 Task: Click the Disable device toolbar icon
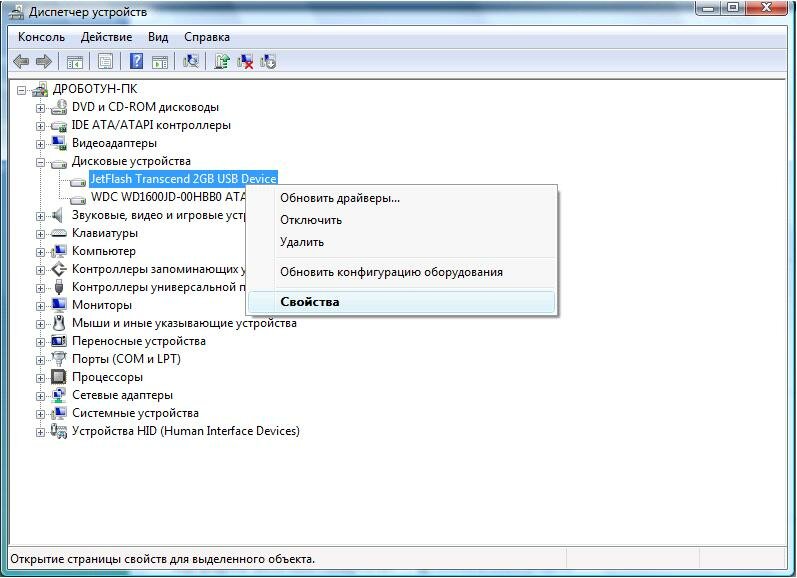[268, 62]
